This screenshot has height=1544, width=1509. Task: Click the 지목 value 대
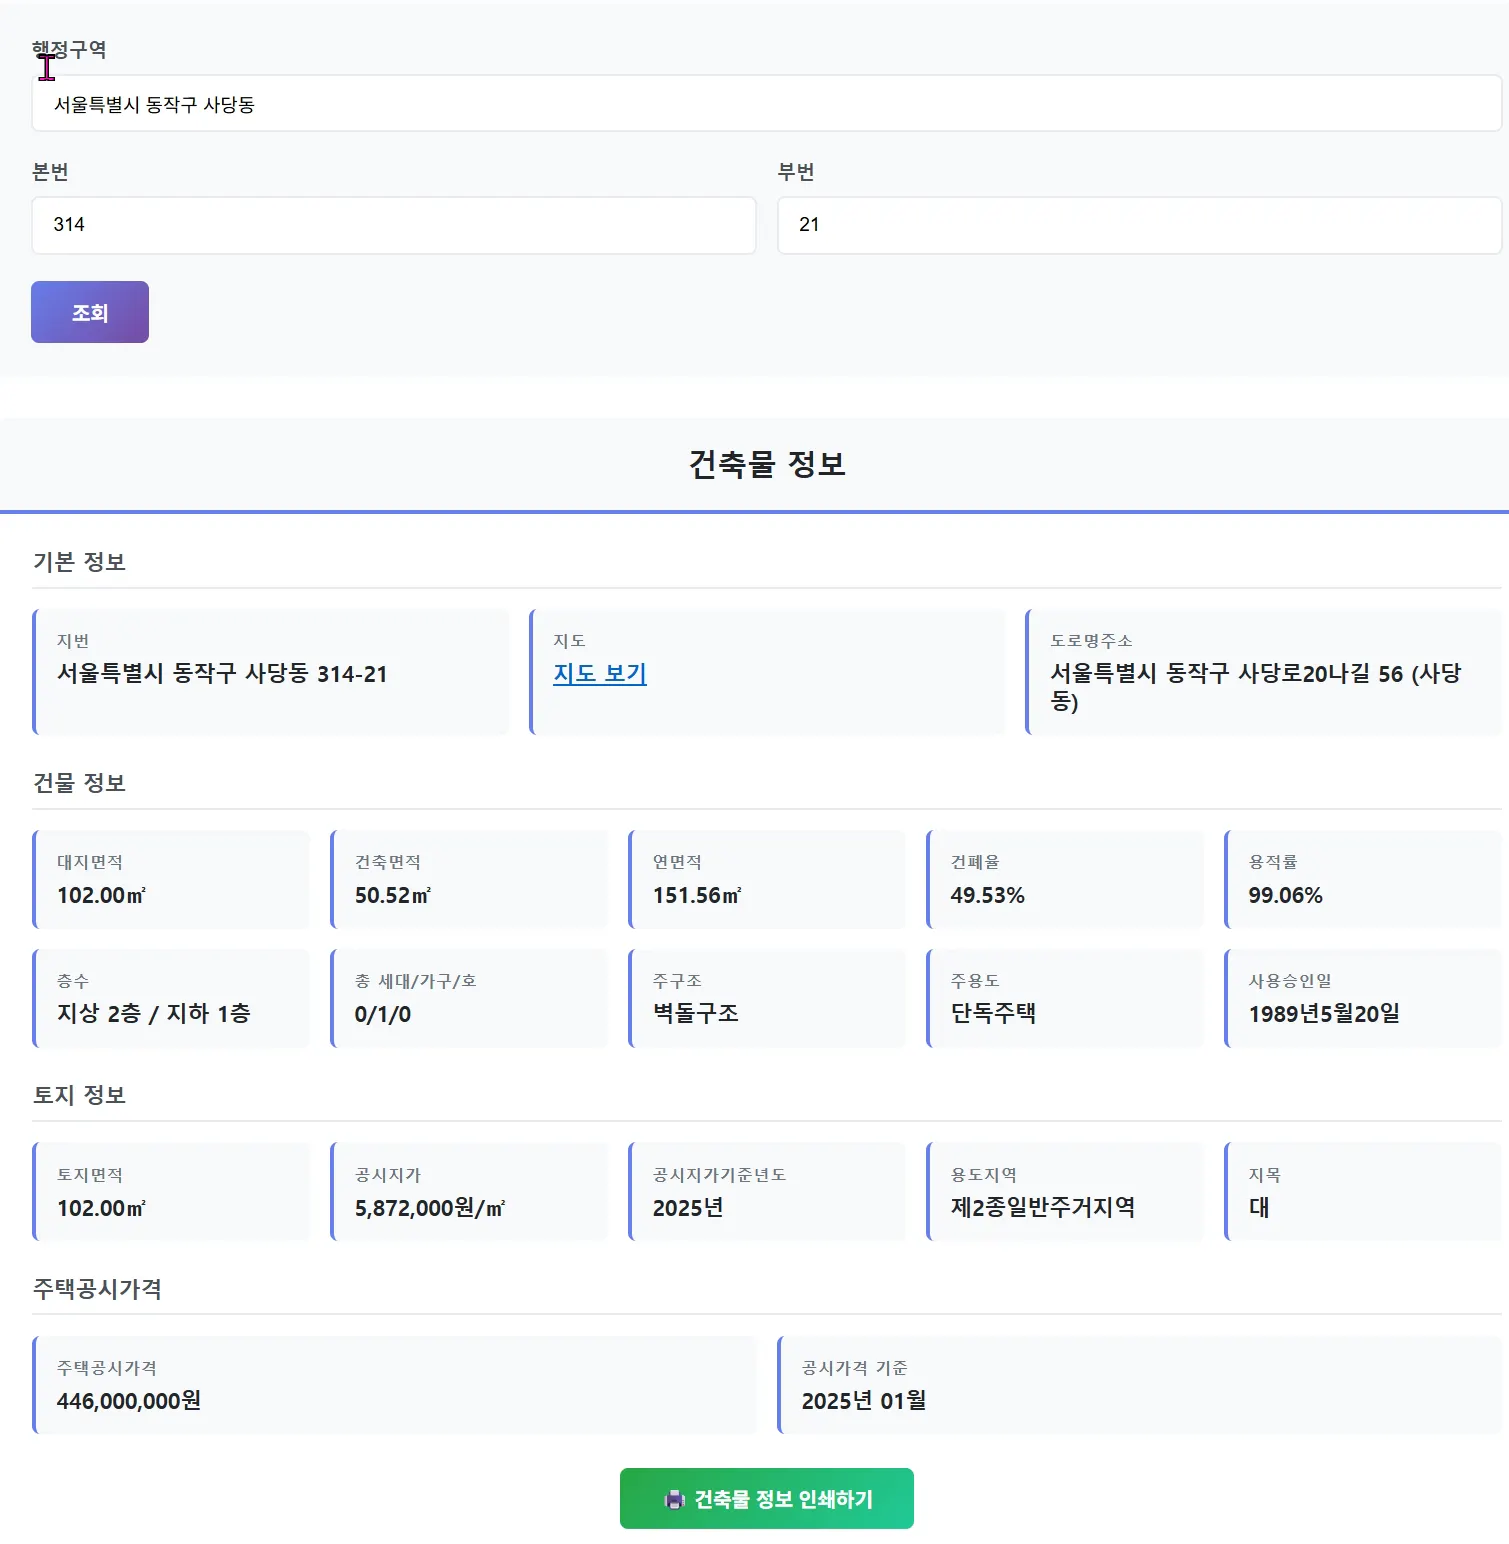point(1259,1208)
